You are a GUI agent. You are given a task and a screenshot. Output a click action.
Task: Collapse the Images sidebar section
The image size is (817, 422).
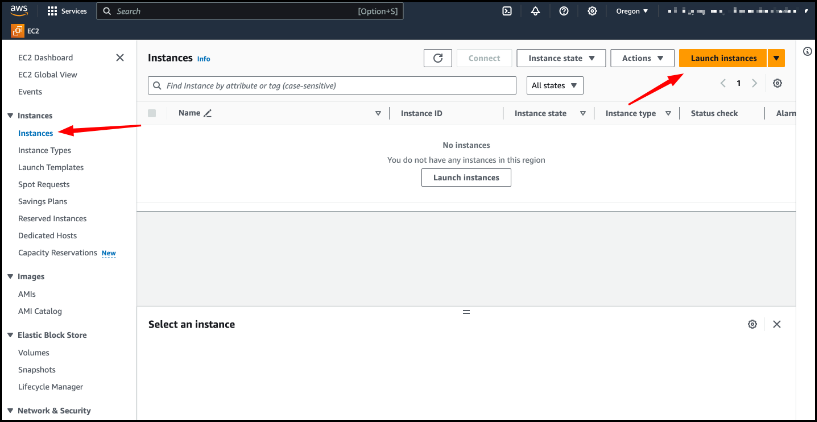tap(10, 277)
